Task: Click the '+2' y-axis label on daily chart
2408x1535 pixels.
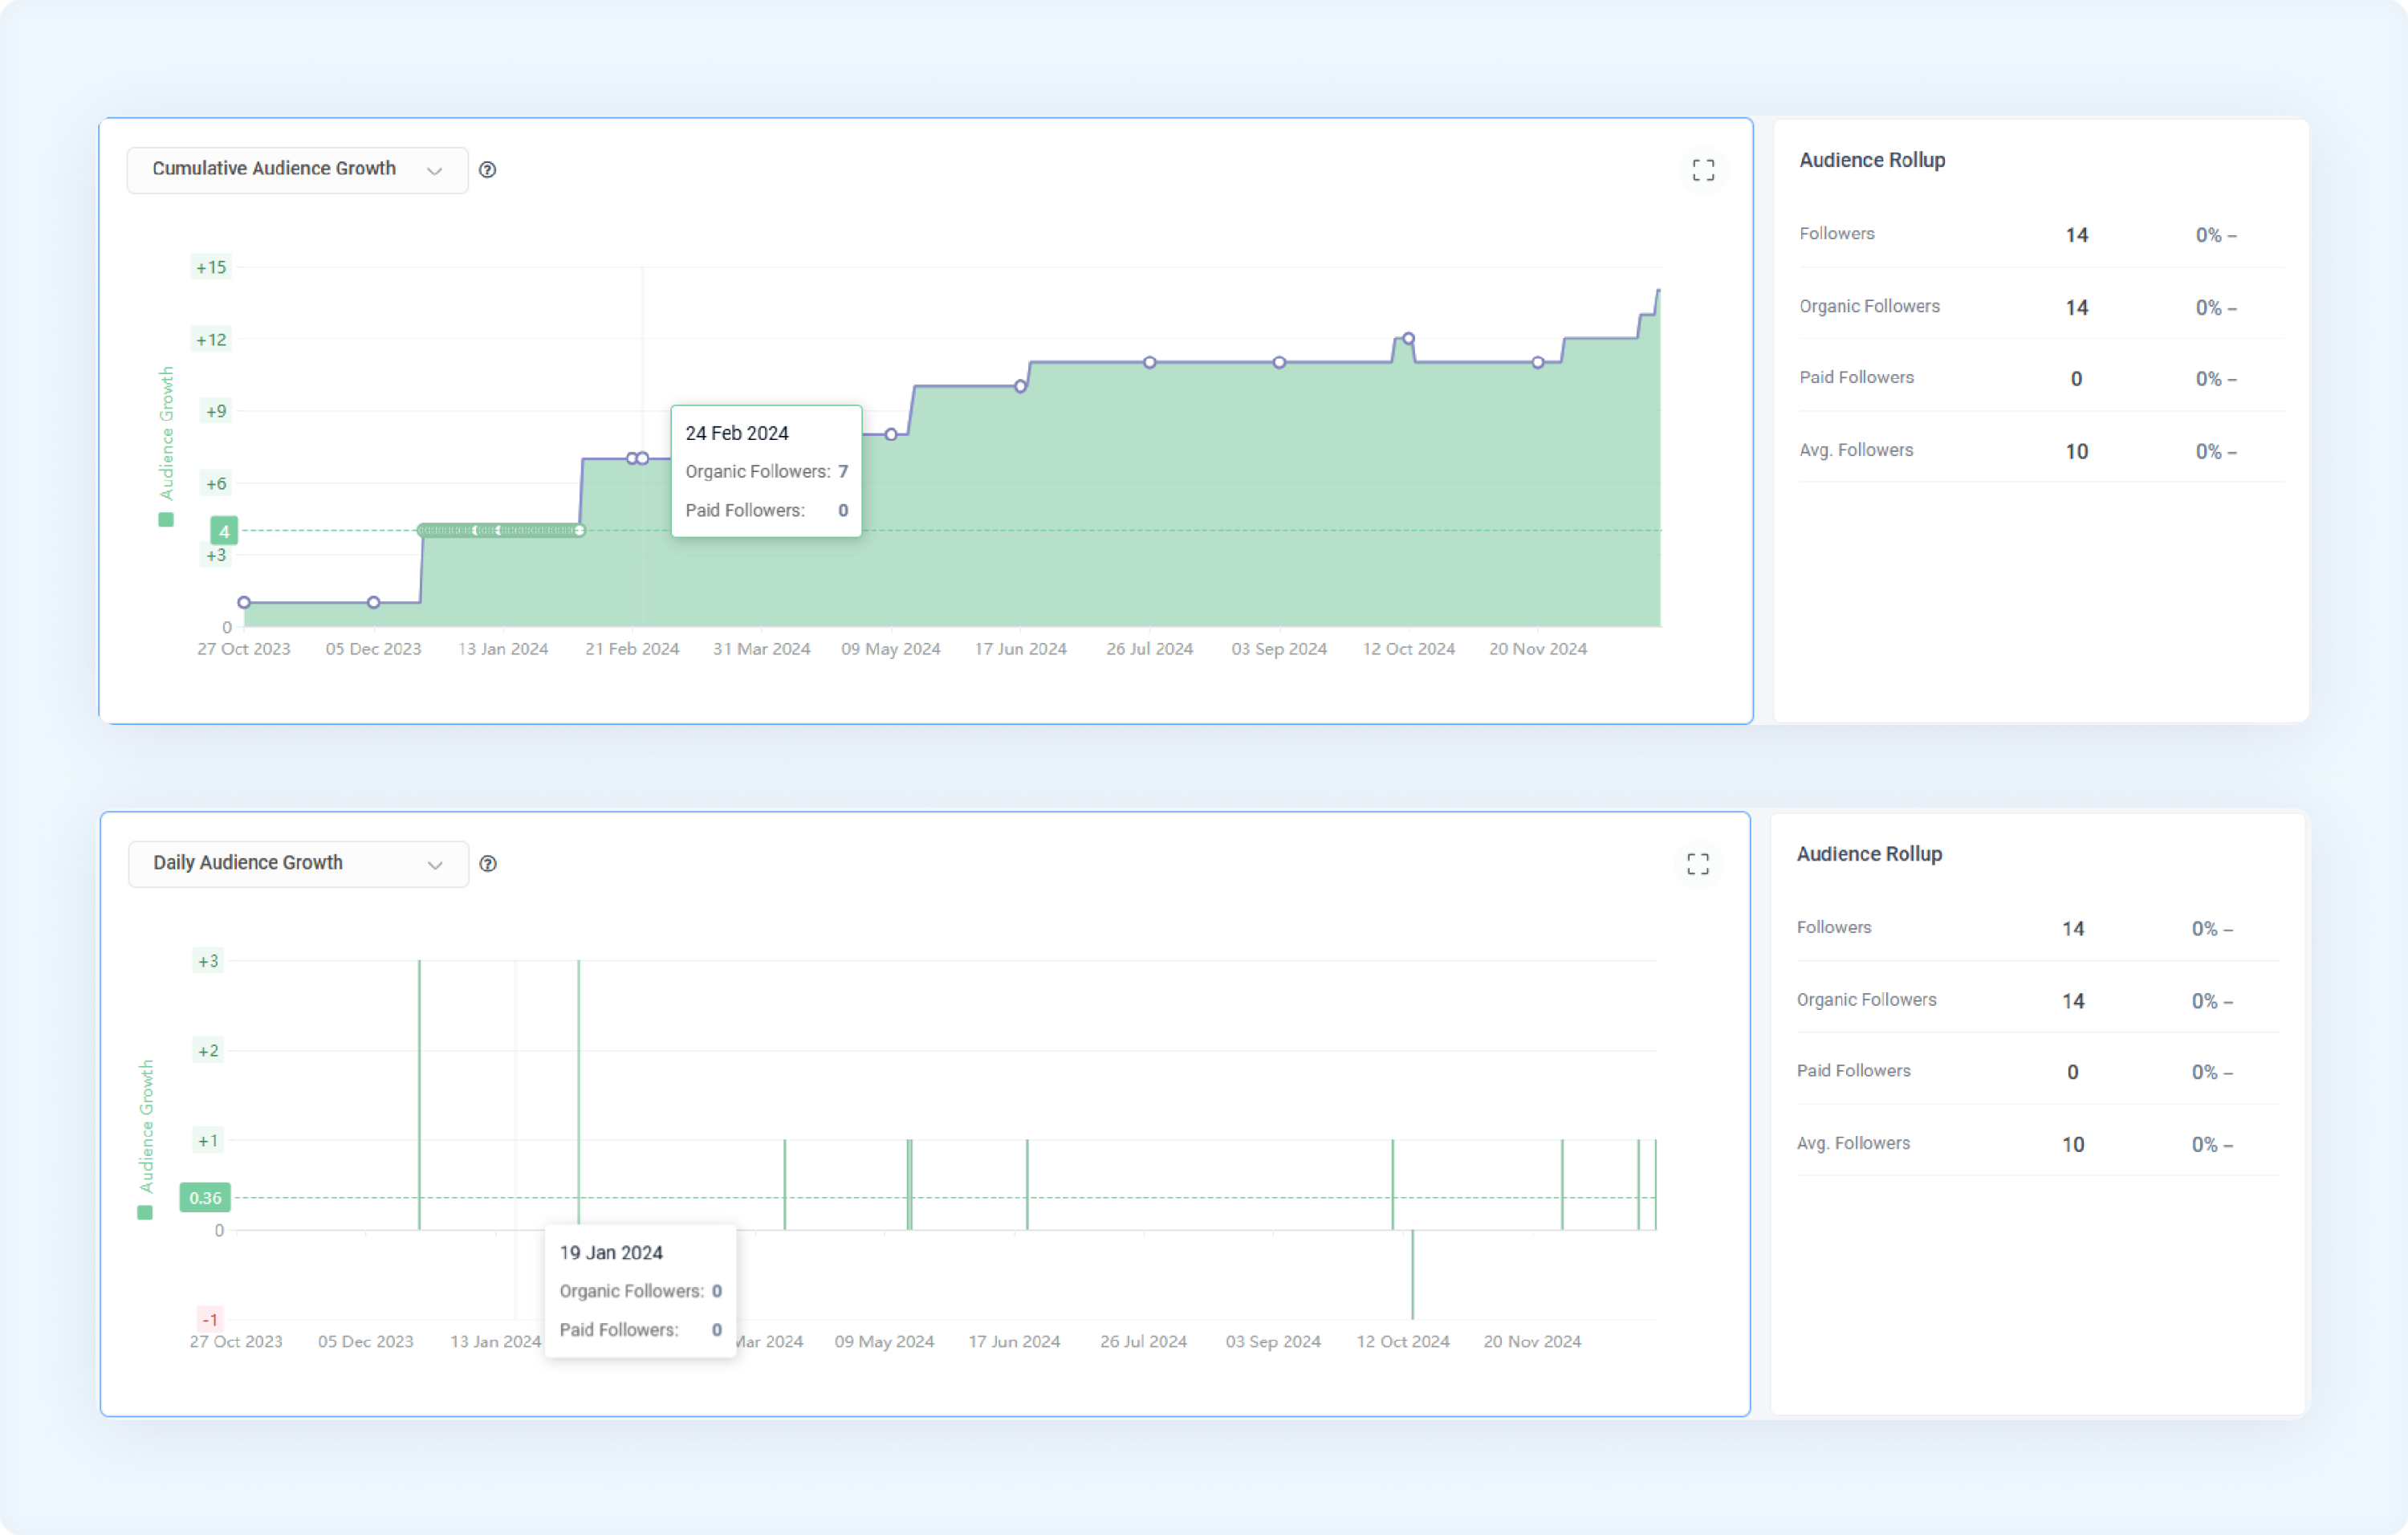Action: click(x=207, y=1051)
